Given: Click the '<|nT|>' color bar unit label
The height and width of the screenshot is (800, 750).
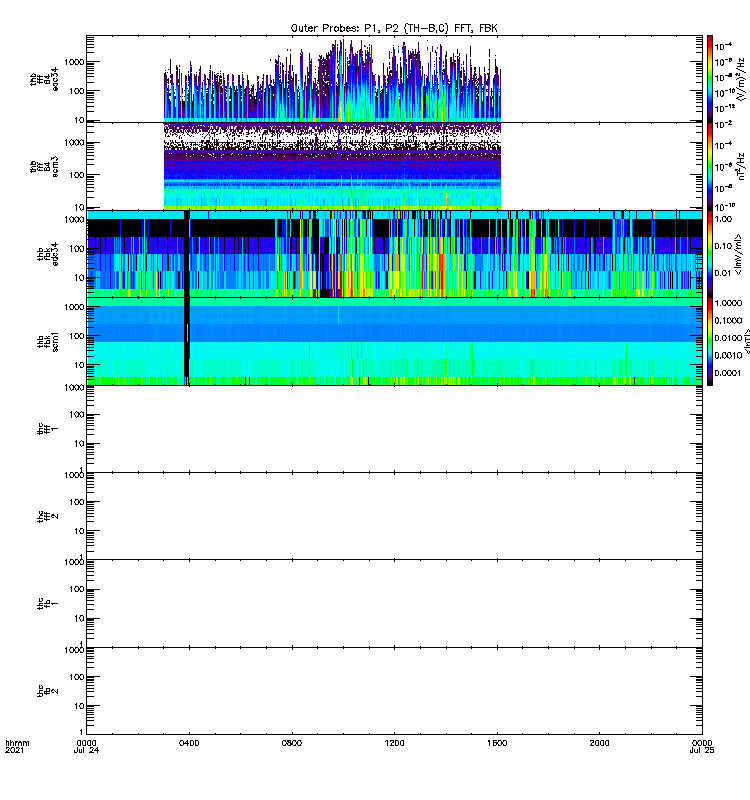Looking at the screenshot, I should 747,341.
